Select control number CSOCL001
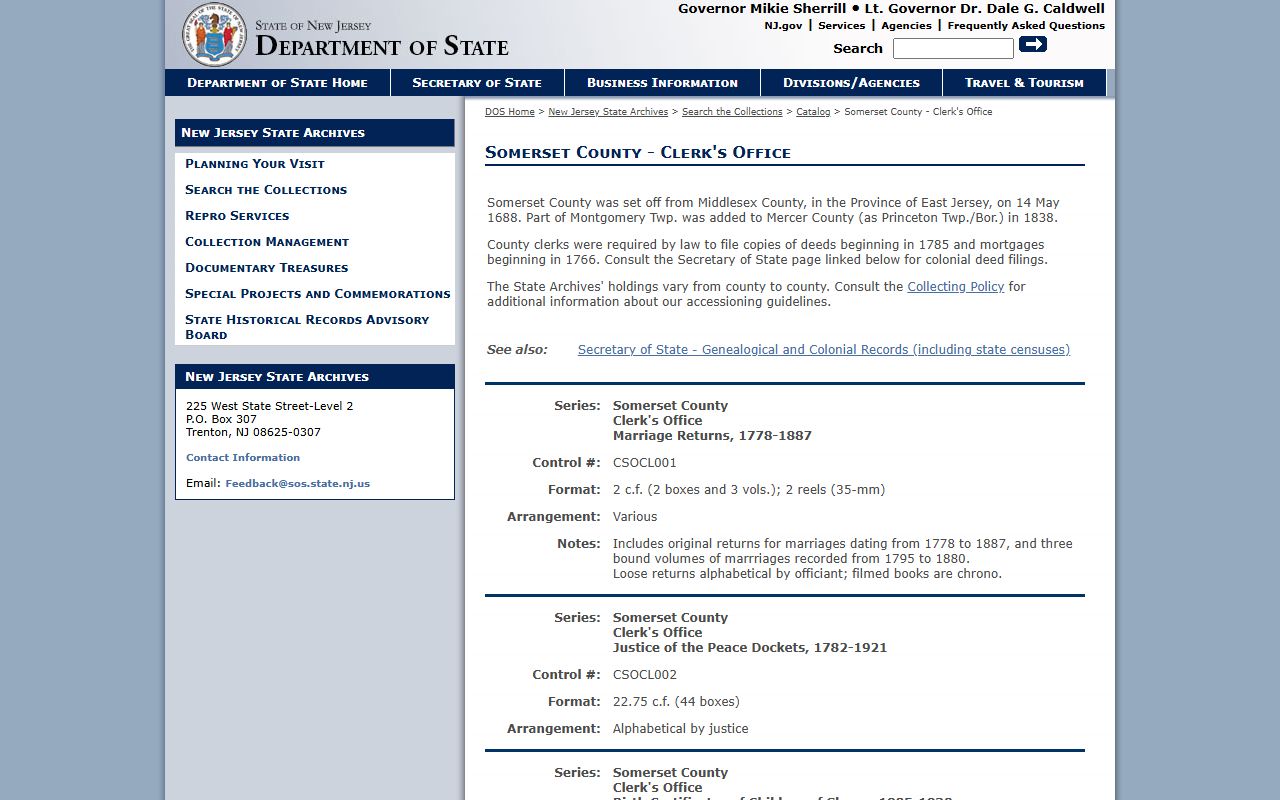Viewport: 1280px width, 800px height. point(645,463)
